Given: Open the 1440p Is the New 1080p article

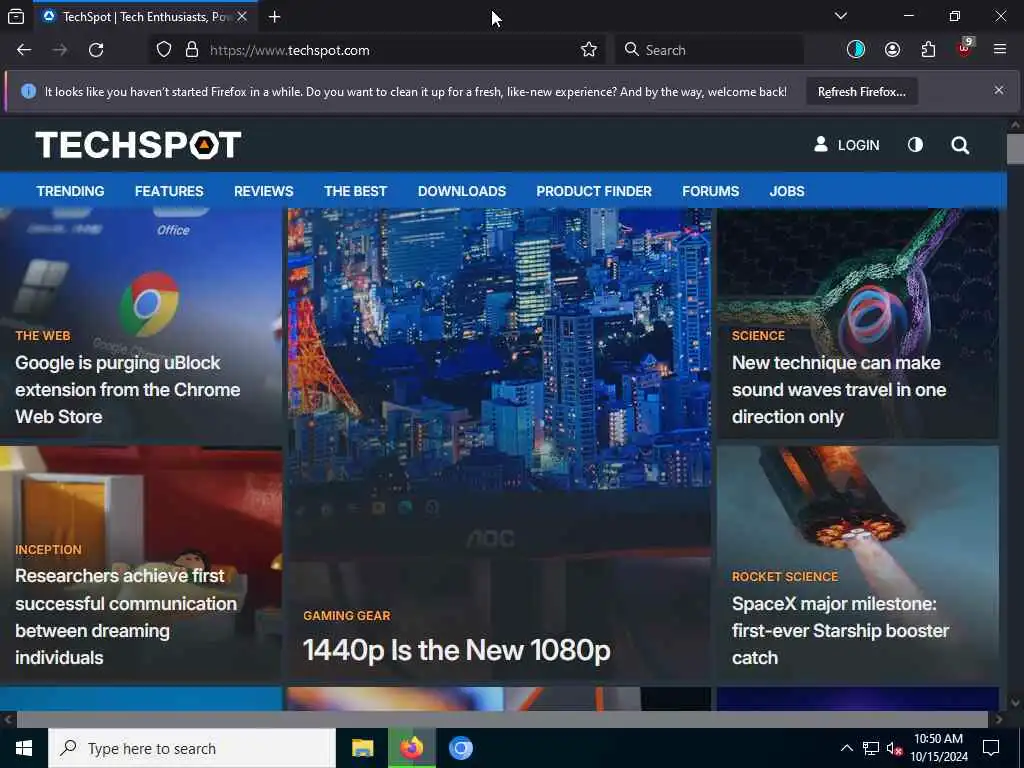Looking at the screenshot, I should [456, 650].
